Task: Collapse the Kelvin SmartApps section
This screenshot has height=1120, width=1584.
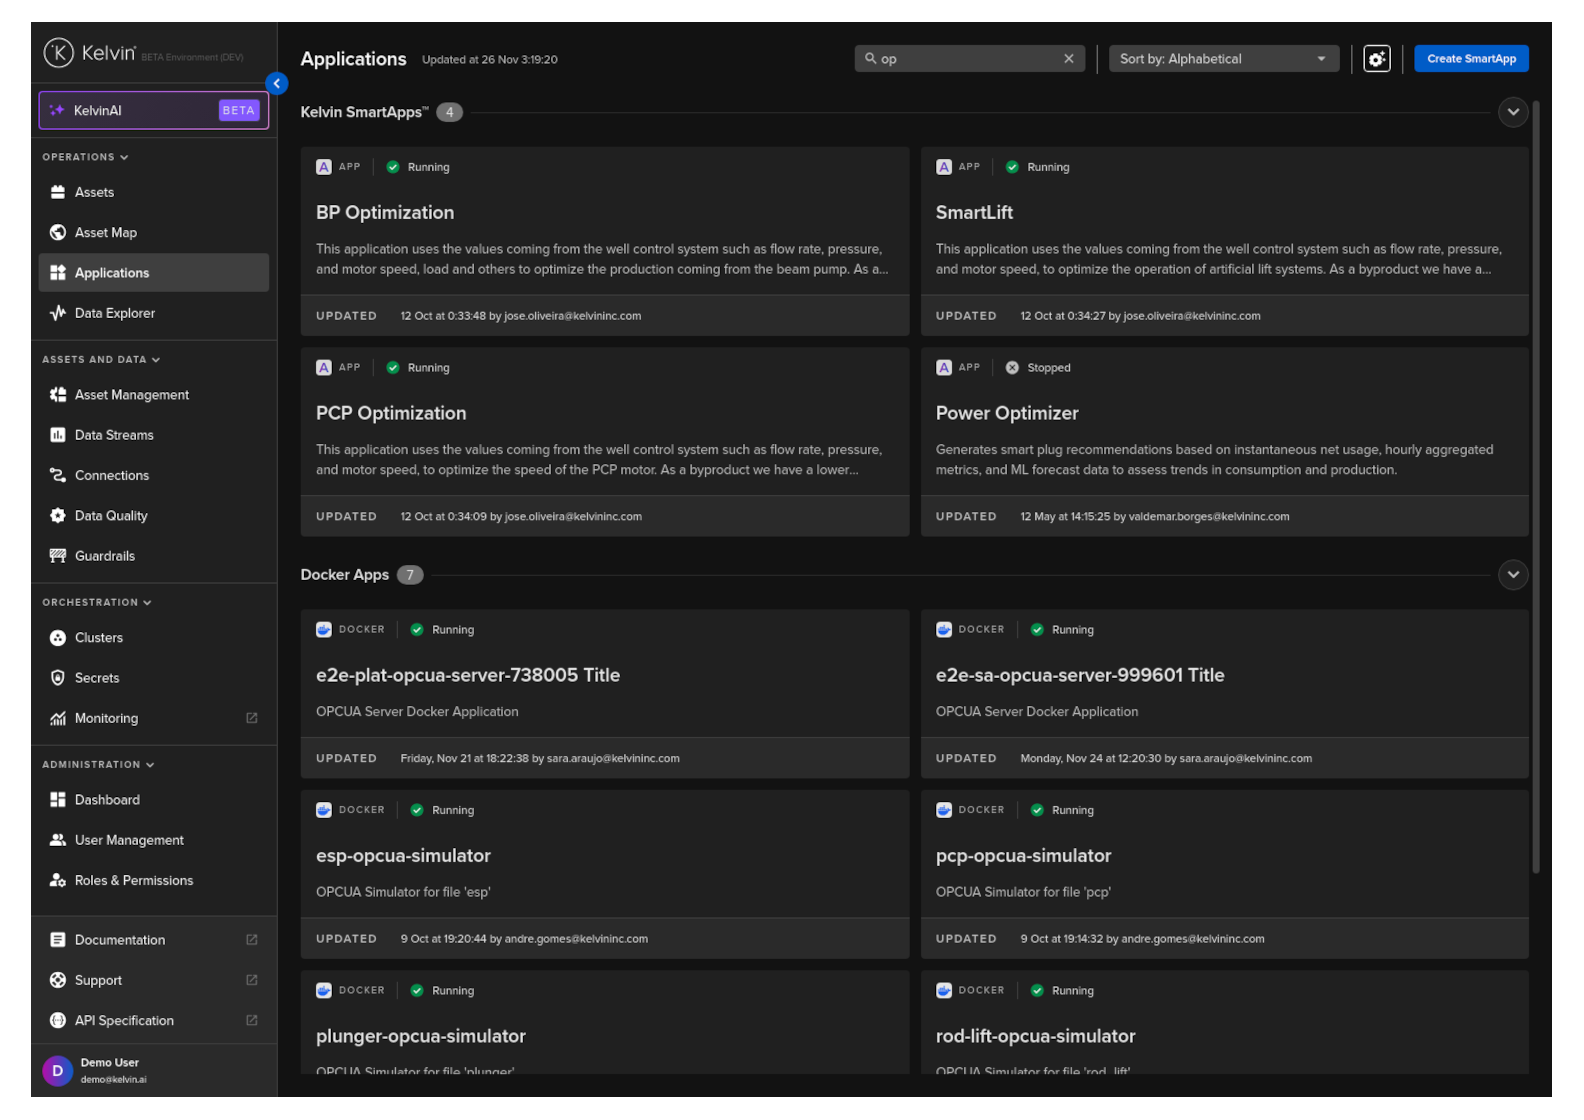Action: pyautogui.click(x=1512, y=112)
